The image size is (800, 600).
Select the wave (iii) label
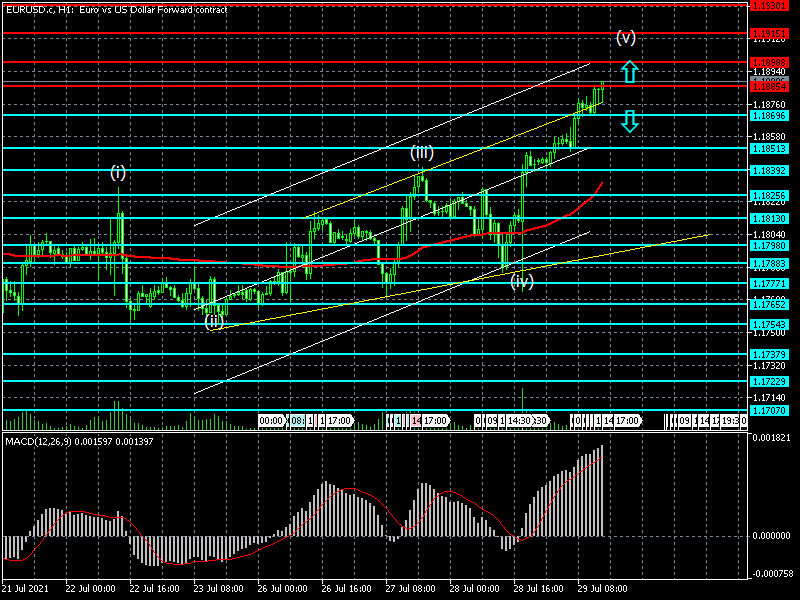click(x=421, y=152)
